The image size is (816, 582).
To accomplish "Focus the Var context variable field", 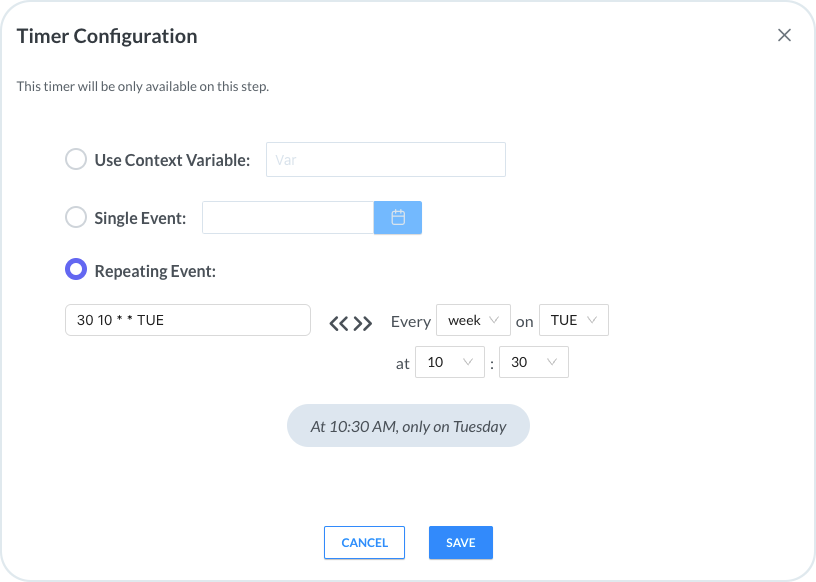I will click(385, 160).
